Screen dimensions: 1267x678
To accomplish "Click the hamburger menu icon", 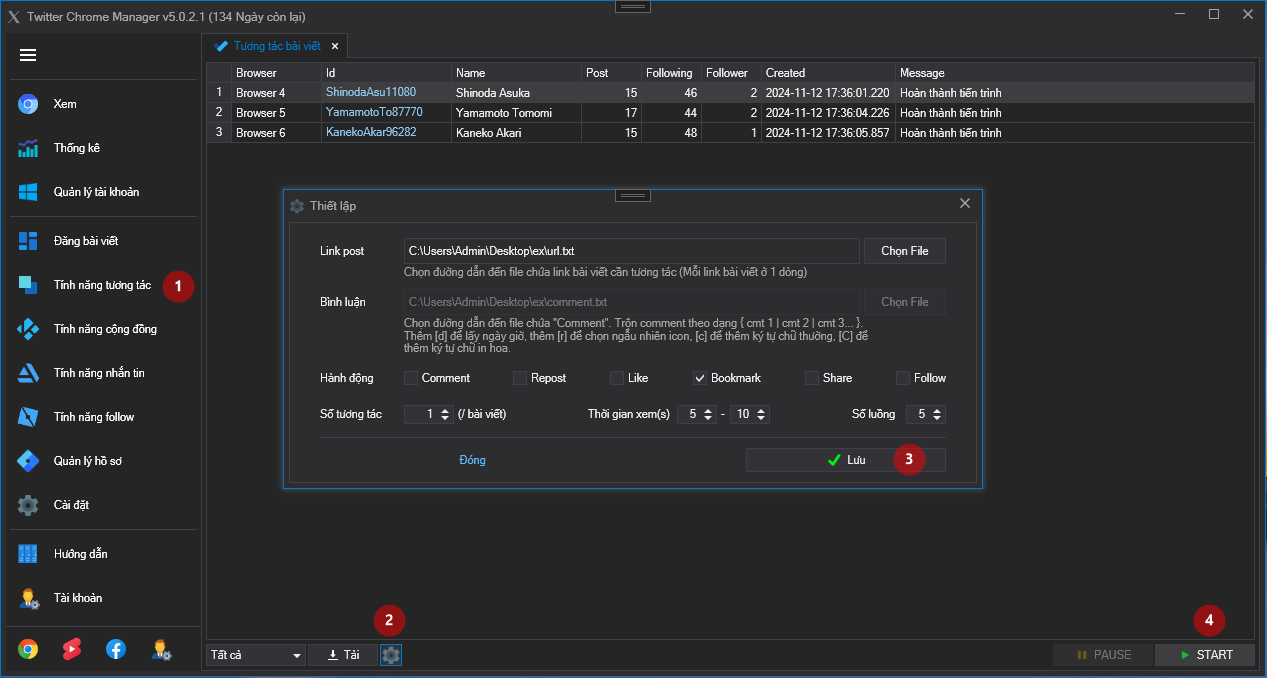I will [28, 55].
